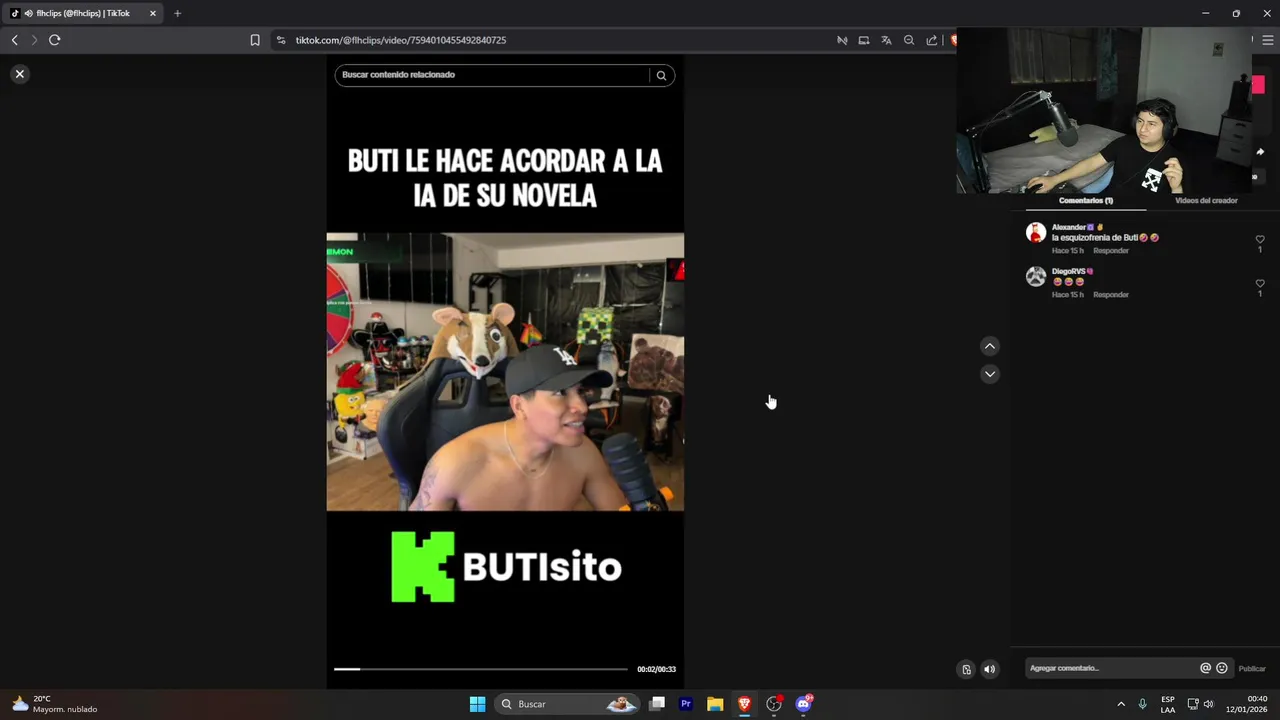The image size is (1280, 720).
Task: Like DiegoRVS's comment with the heart
Action: pyautogui.click(x=1260, y=284)
